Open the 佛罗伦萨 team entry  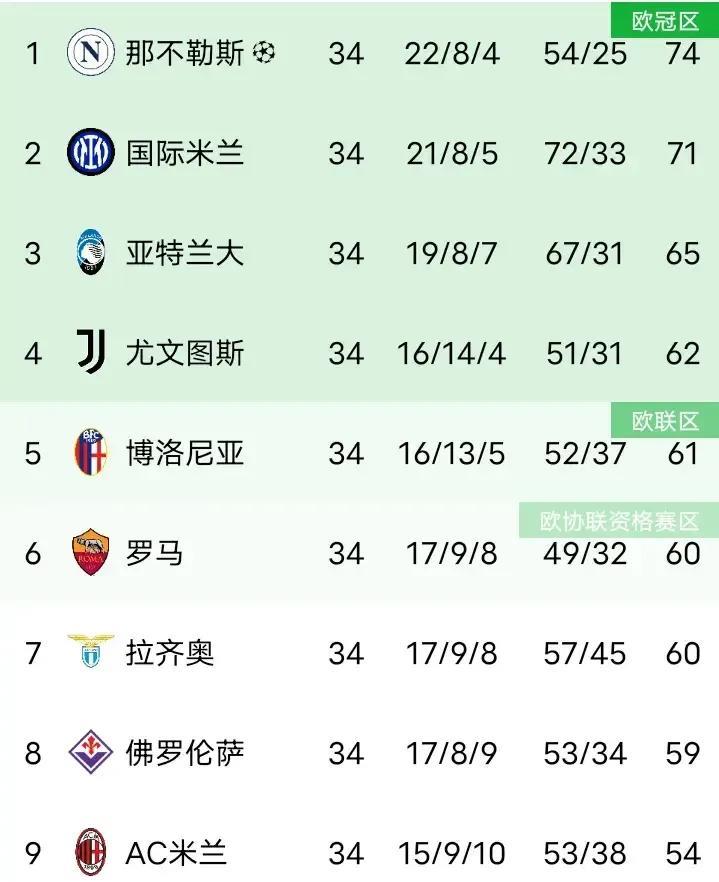click(185, 753)
